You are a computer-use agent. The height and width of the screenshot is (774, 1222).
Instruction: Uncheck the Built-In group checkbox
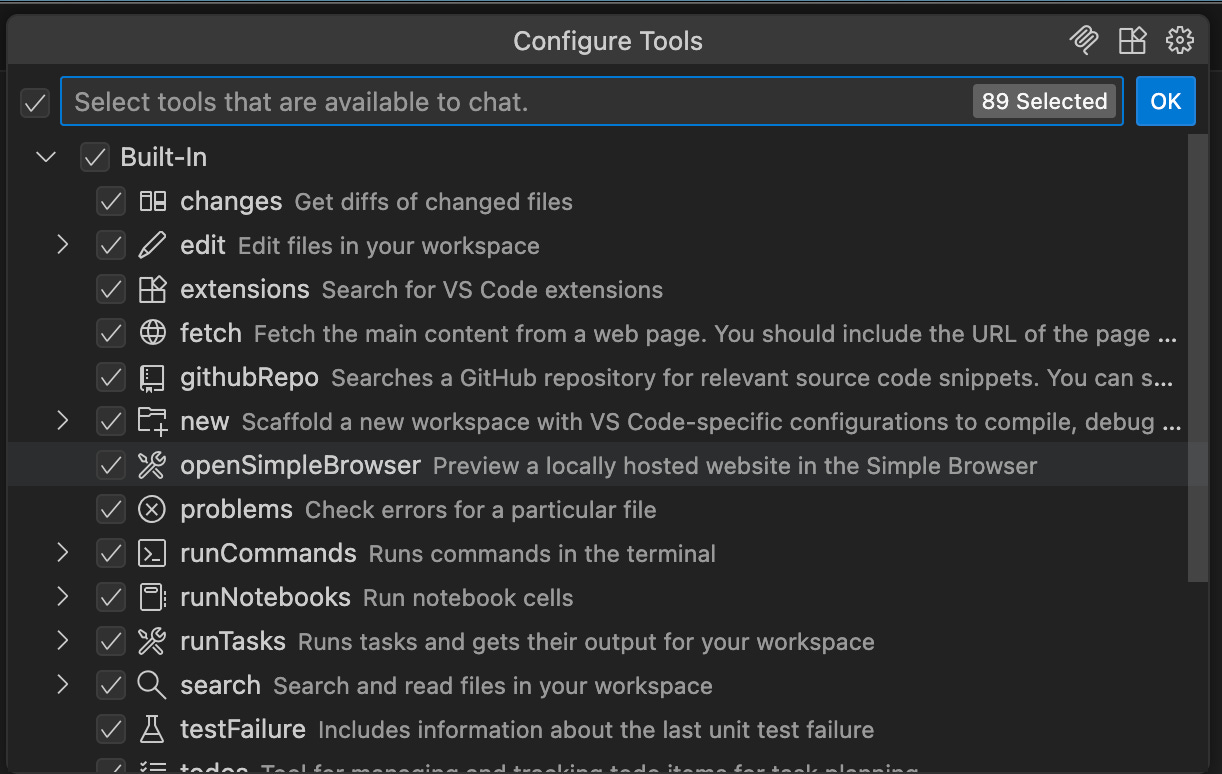[95, 158]
